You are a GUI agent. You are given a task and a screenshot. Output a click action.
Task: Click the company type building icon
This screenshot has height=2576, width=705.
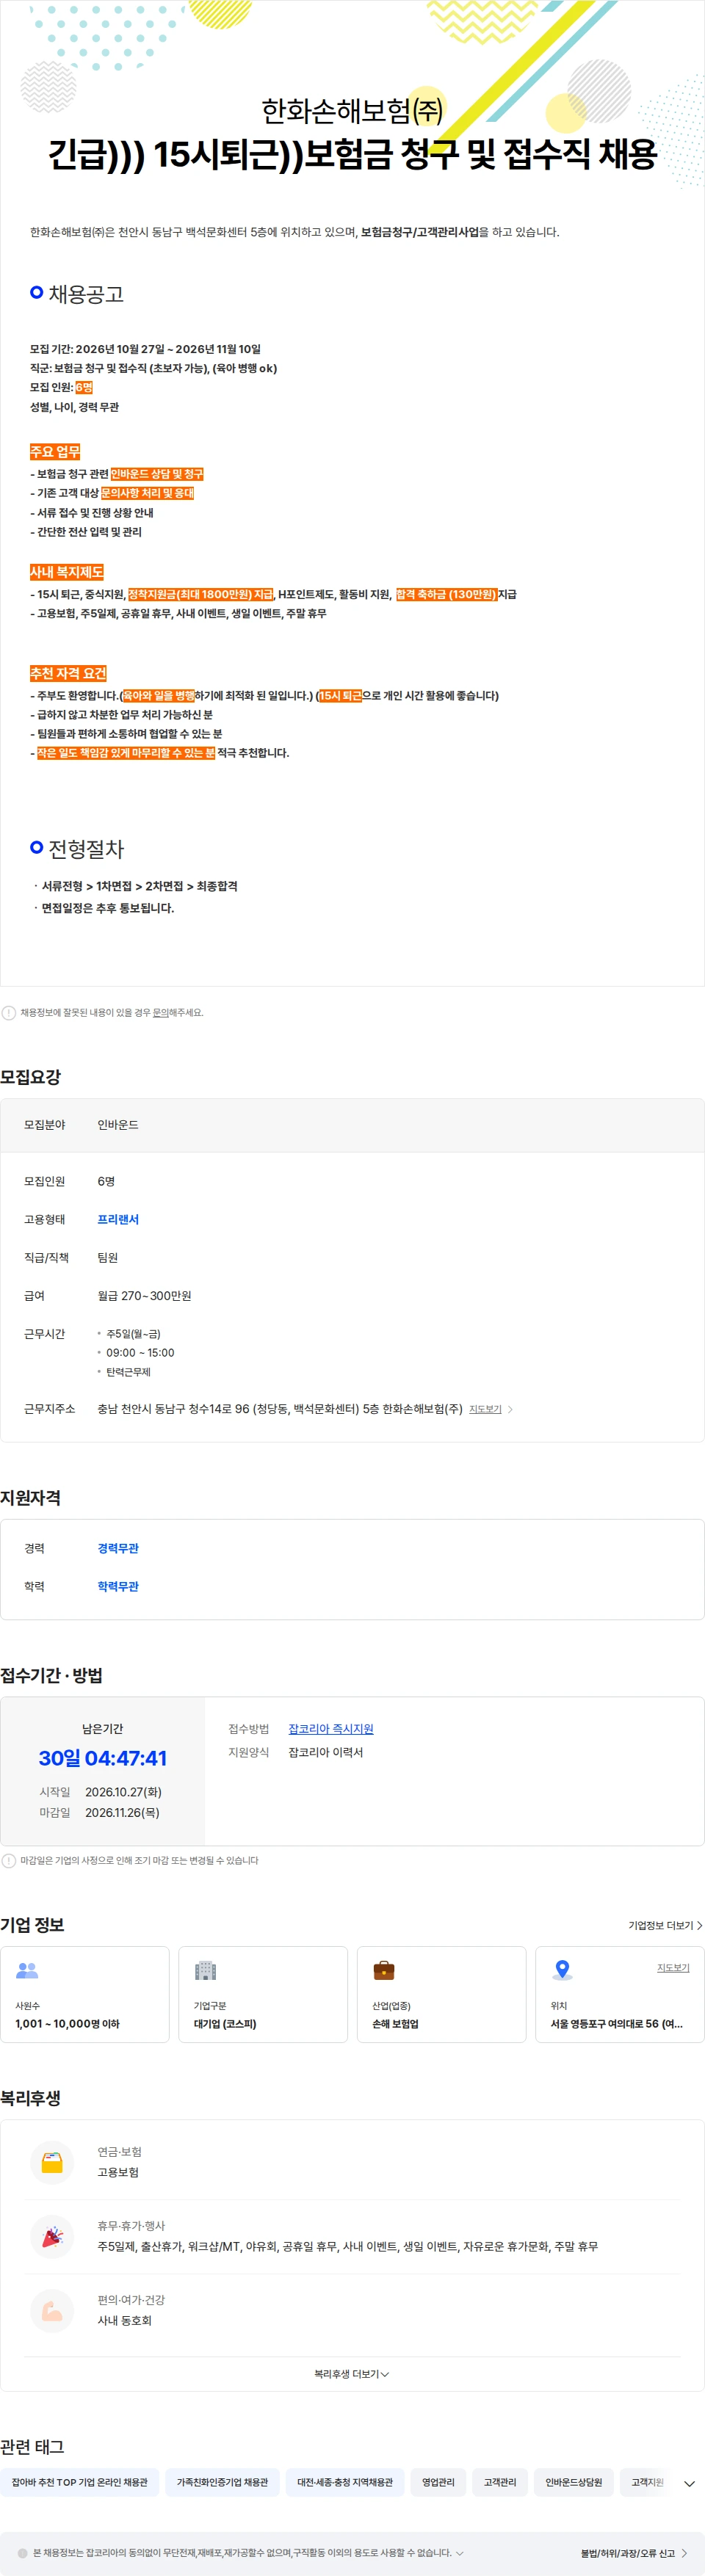[205, 1970]
